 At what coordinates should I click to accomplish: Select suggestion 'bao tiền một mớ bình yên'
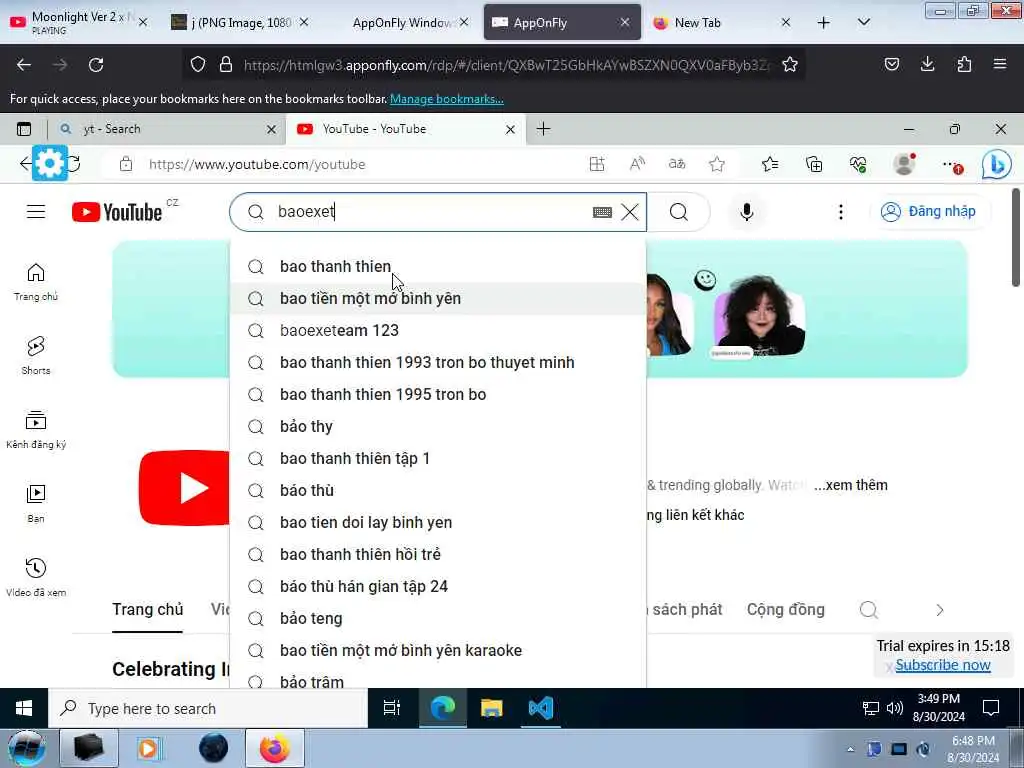pos(438,298)
